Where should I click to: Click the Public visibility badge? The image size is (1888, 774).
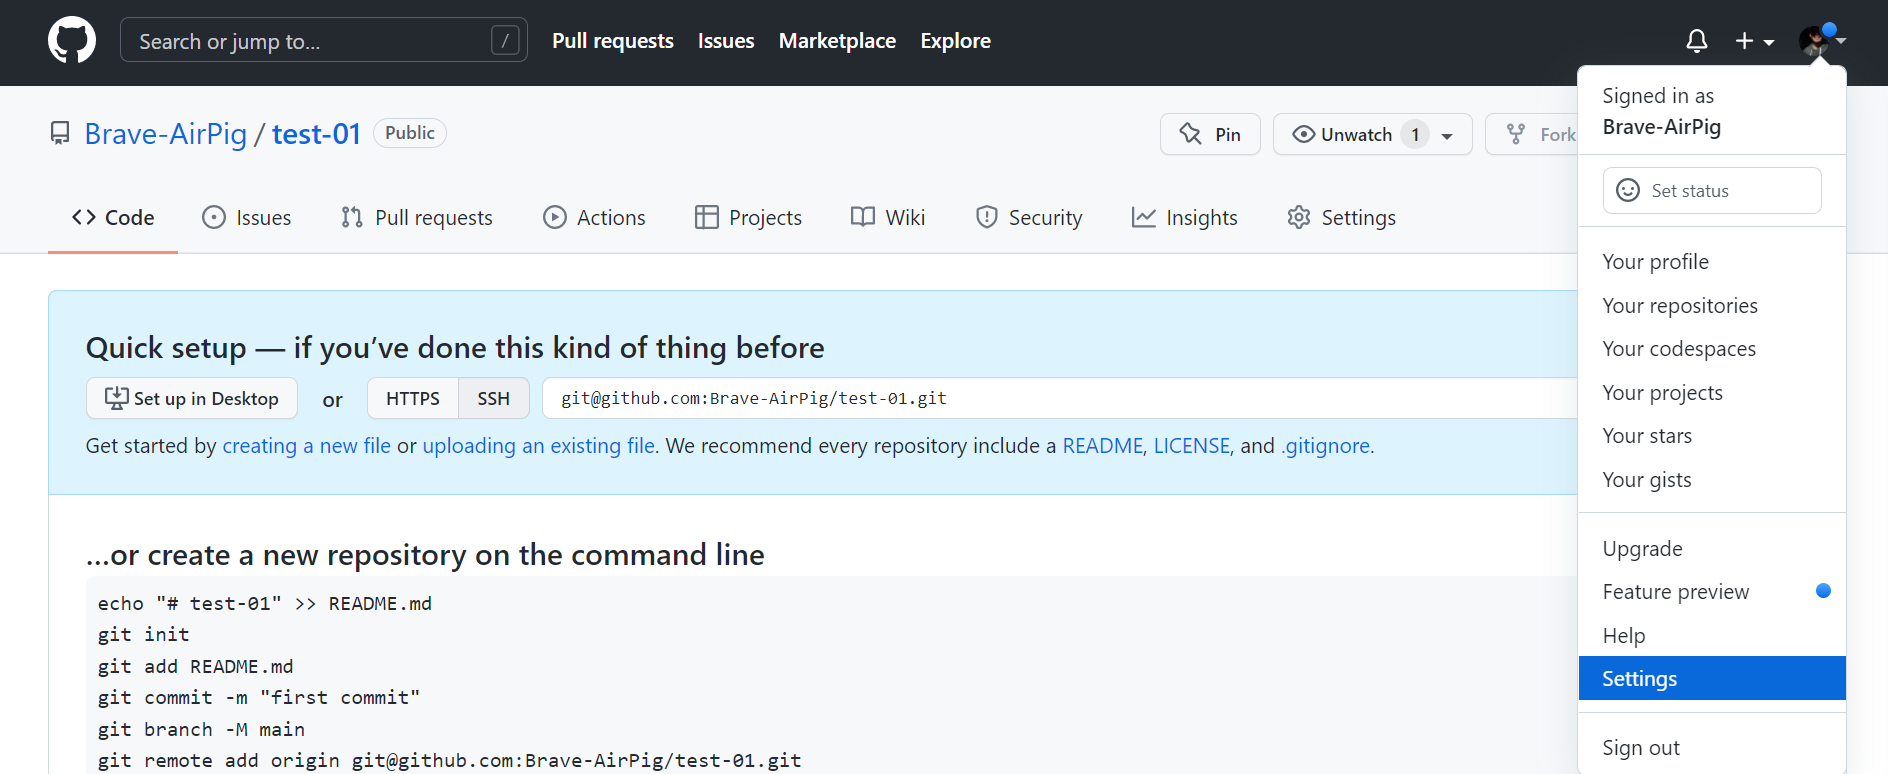pos(410,133)
